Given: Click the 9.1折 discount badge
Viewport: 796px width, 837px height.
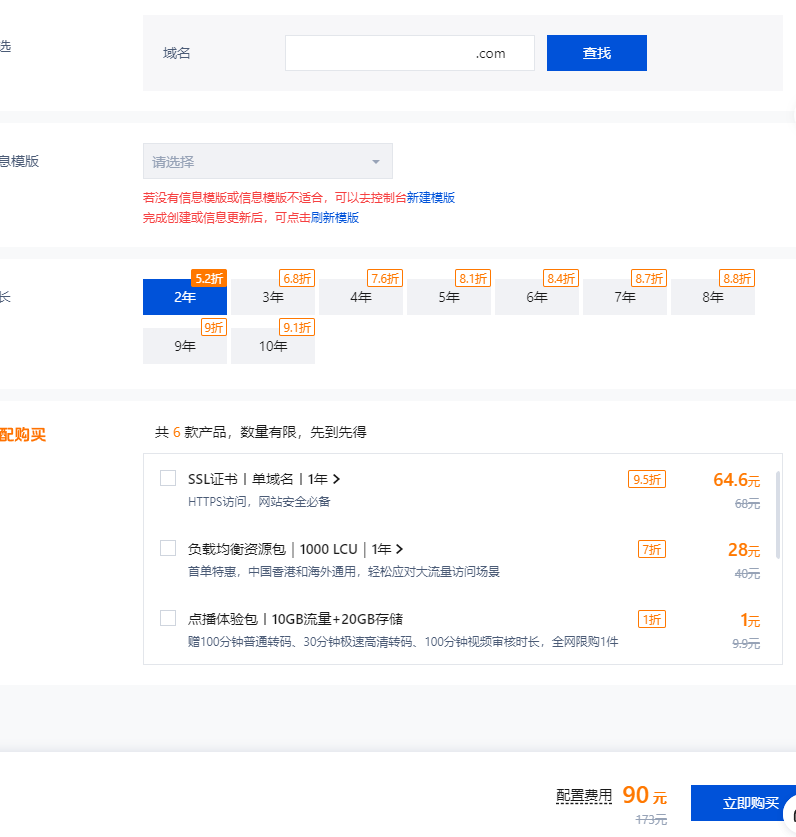Looking at the screenshot, I should coord(297,327).
